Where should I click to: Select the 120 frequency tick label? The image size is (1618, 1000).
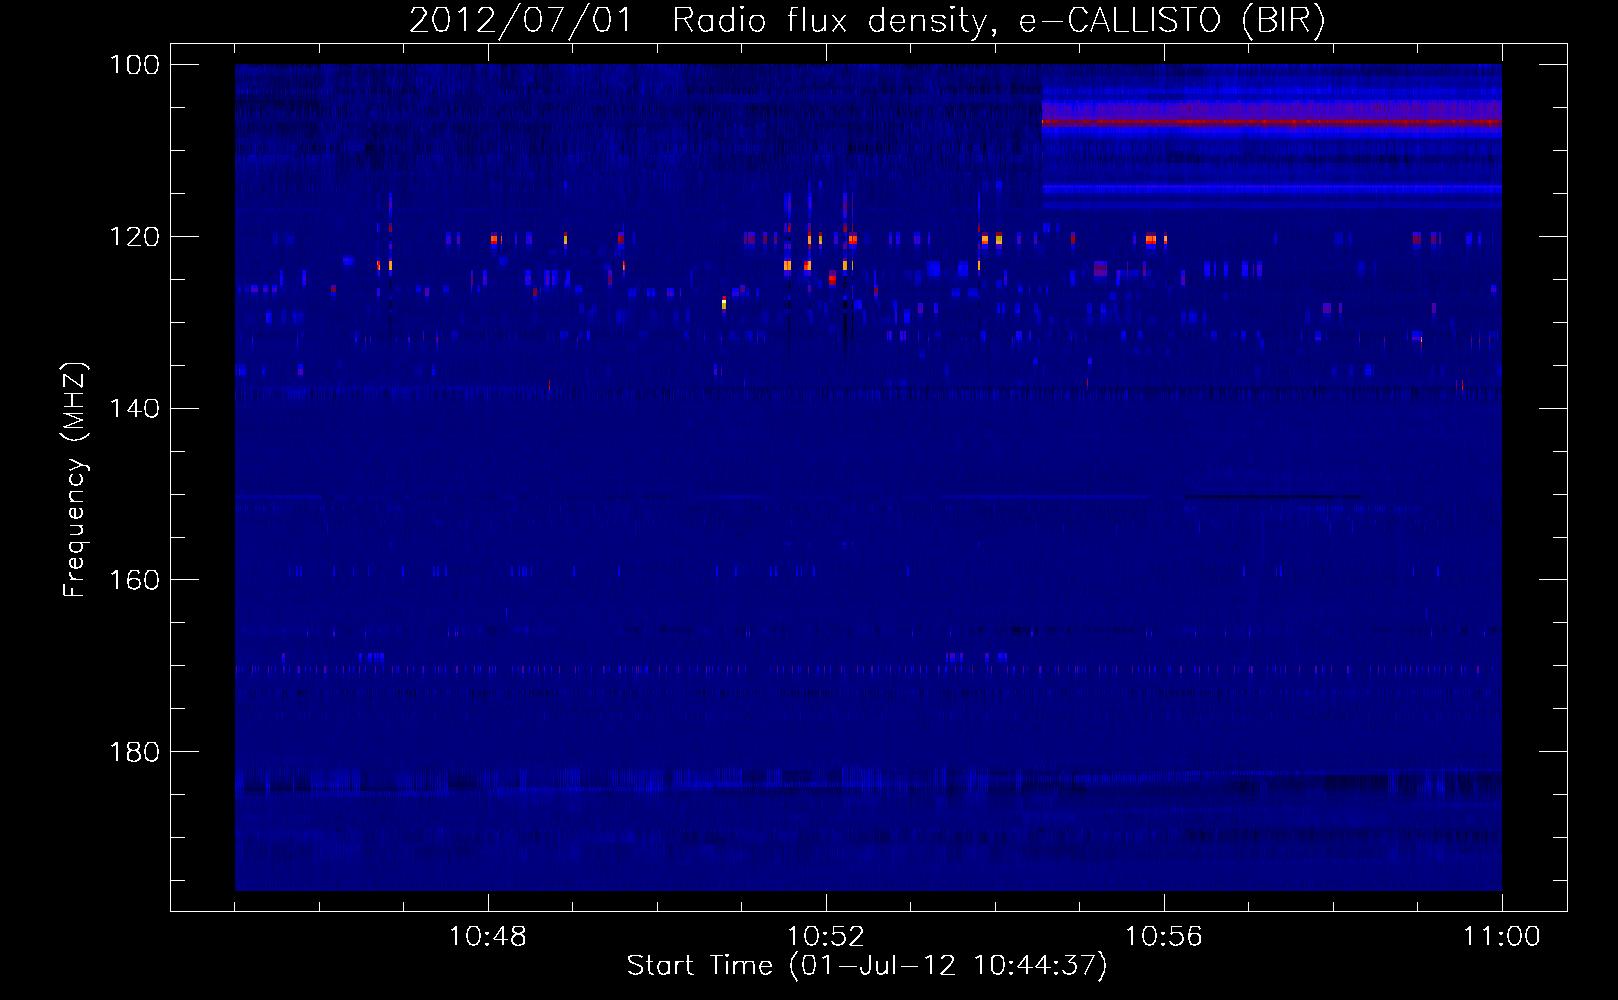tap(135, 237)
